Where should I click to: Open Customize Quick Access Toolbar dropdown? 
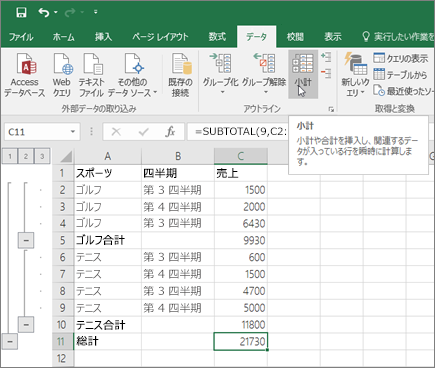(x=96, y=12)
